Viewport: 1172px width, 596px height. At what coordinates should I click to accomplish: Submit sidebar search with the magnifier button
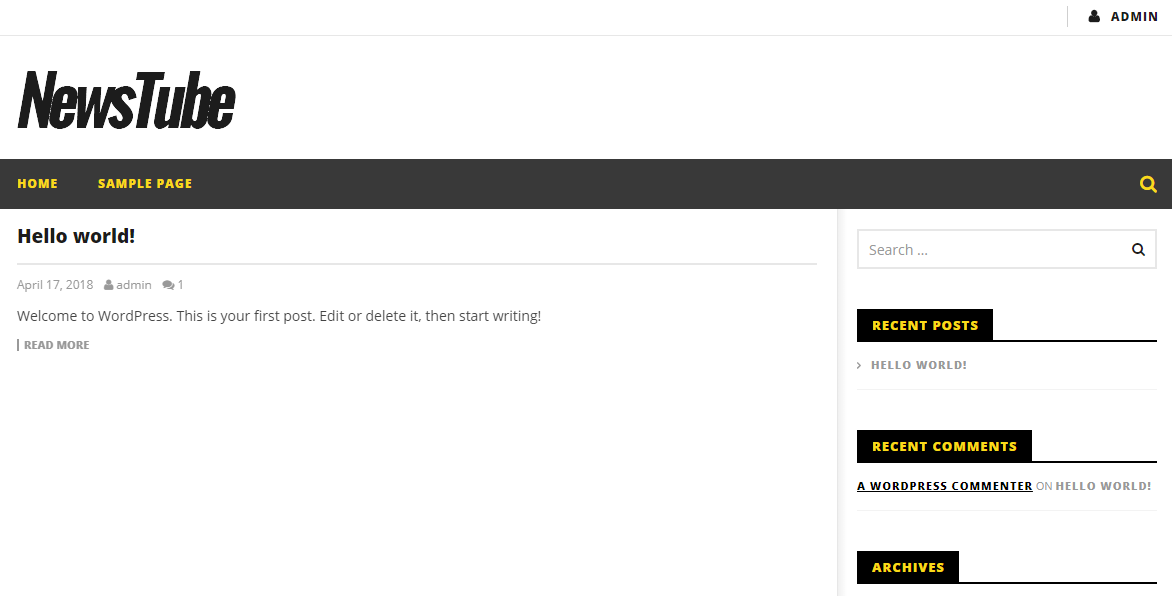[1138, 250]
